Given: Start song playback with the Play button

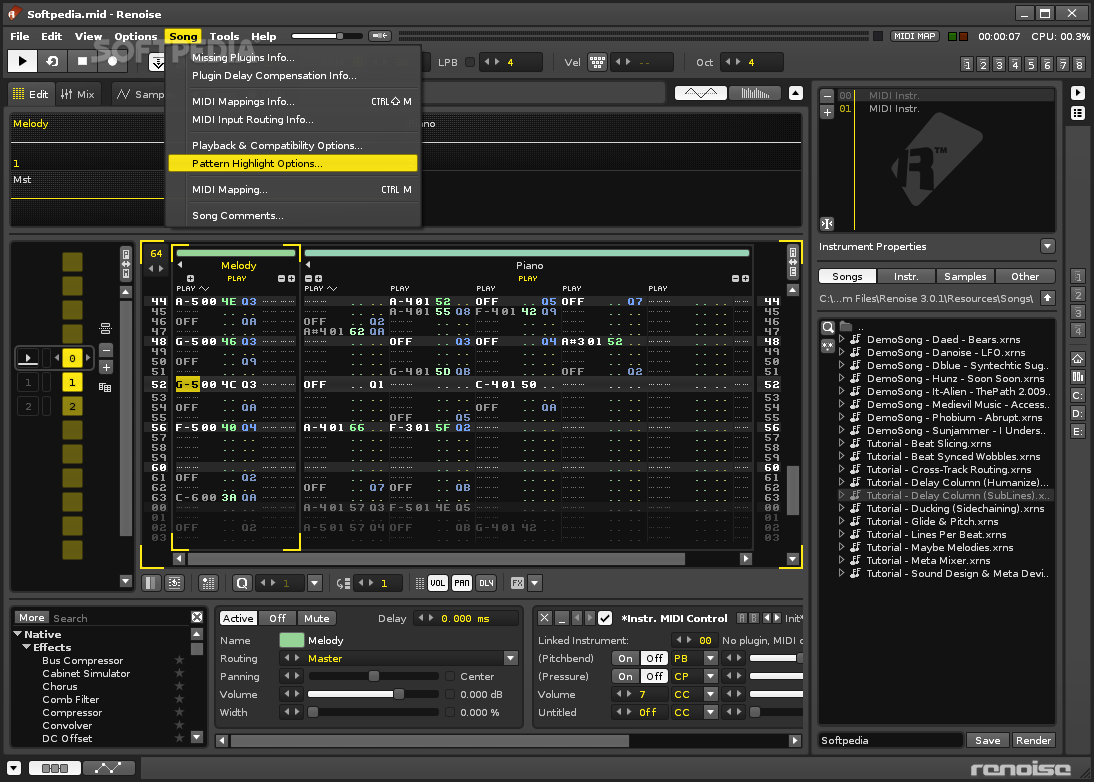Looking at the screenshot, I should [x=22, y=61].
